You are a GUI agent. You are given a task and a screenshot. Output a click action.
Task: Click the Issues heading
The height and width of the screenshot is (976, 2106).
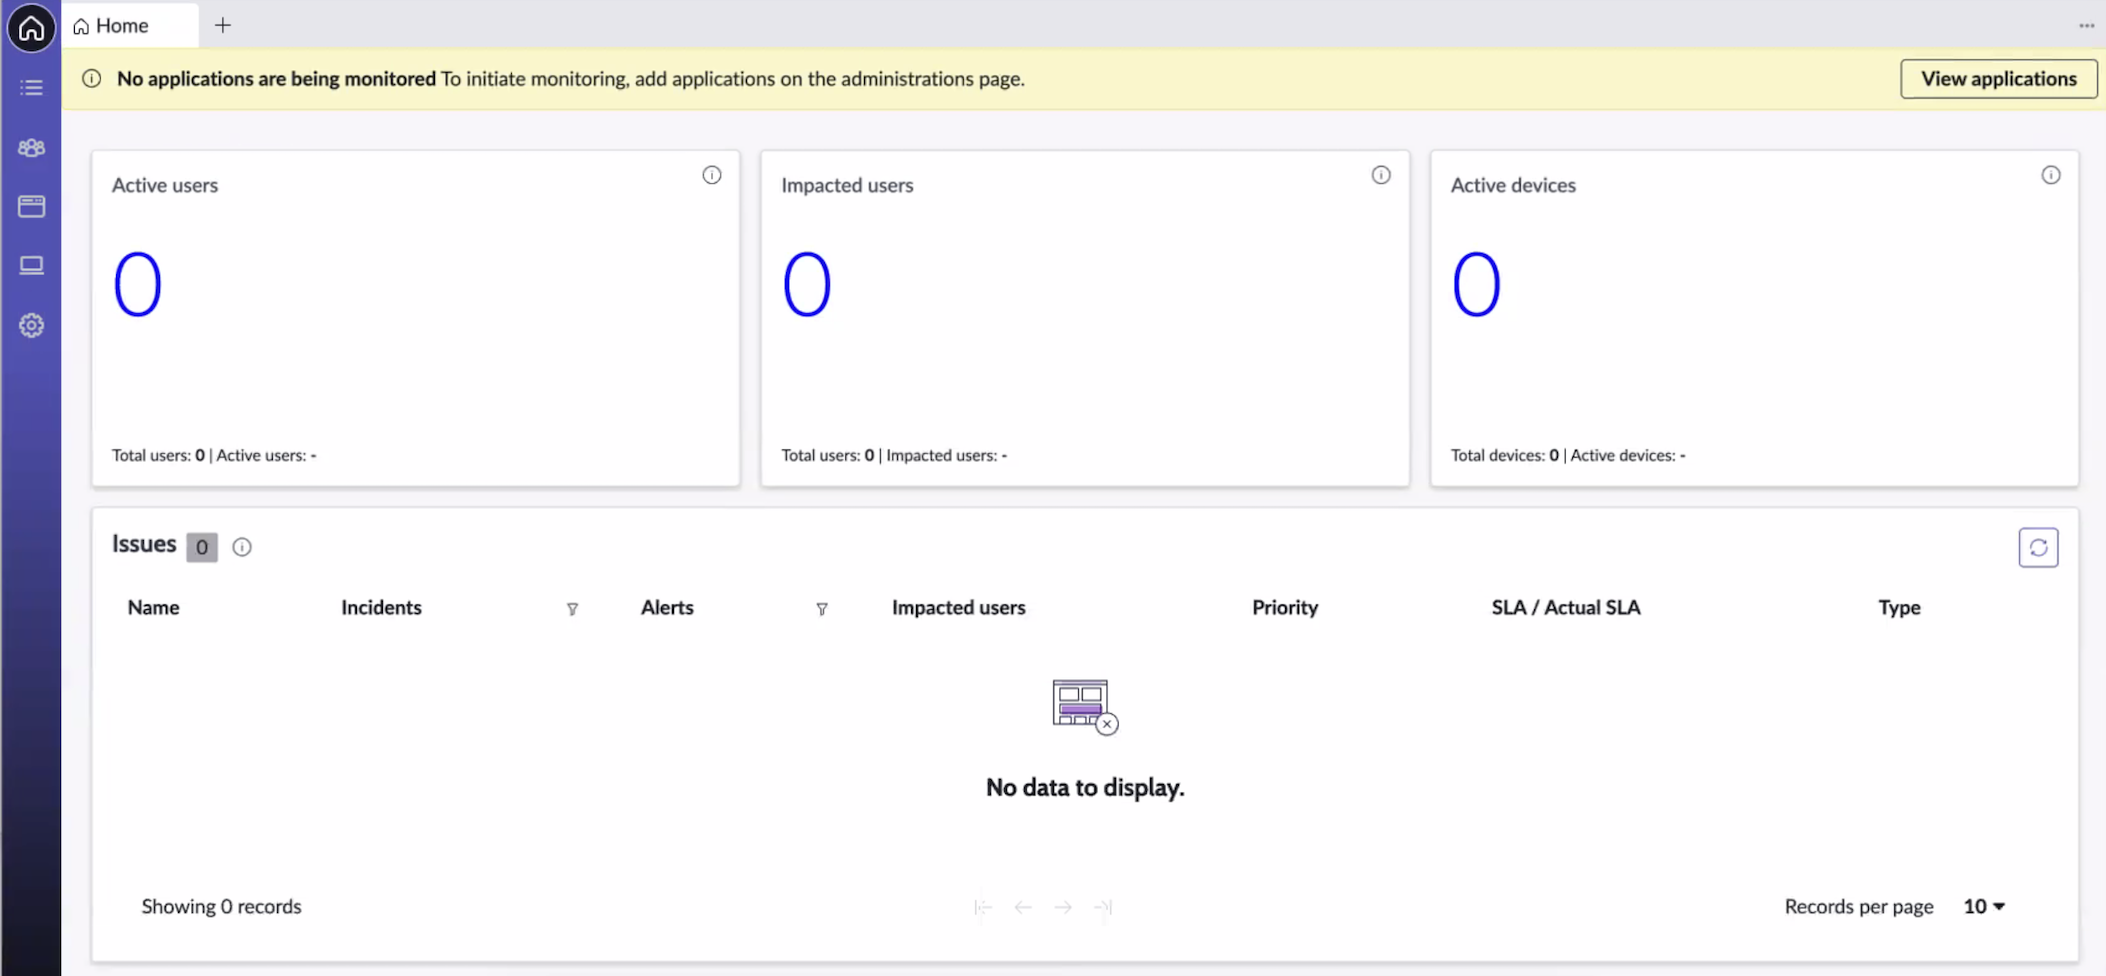(x=144, y=544)
